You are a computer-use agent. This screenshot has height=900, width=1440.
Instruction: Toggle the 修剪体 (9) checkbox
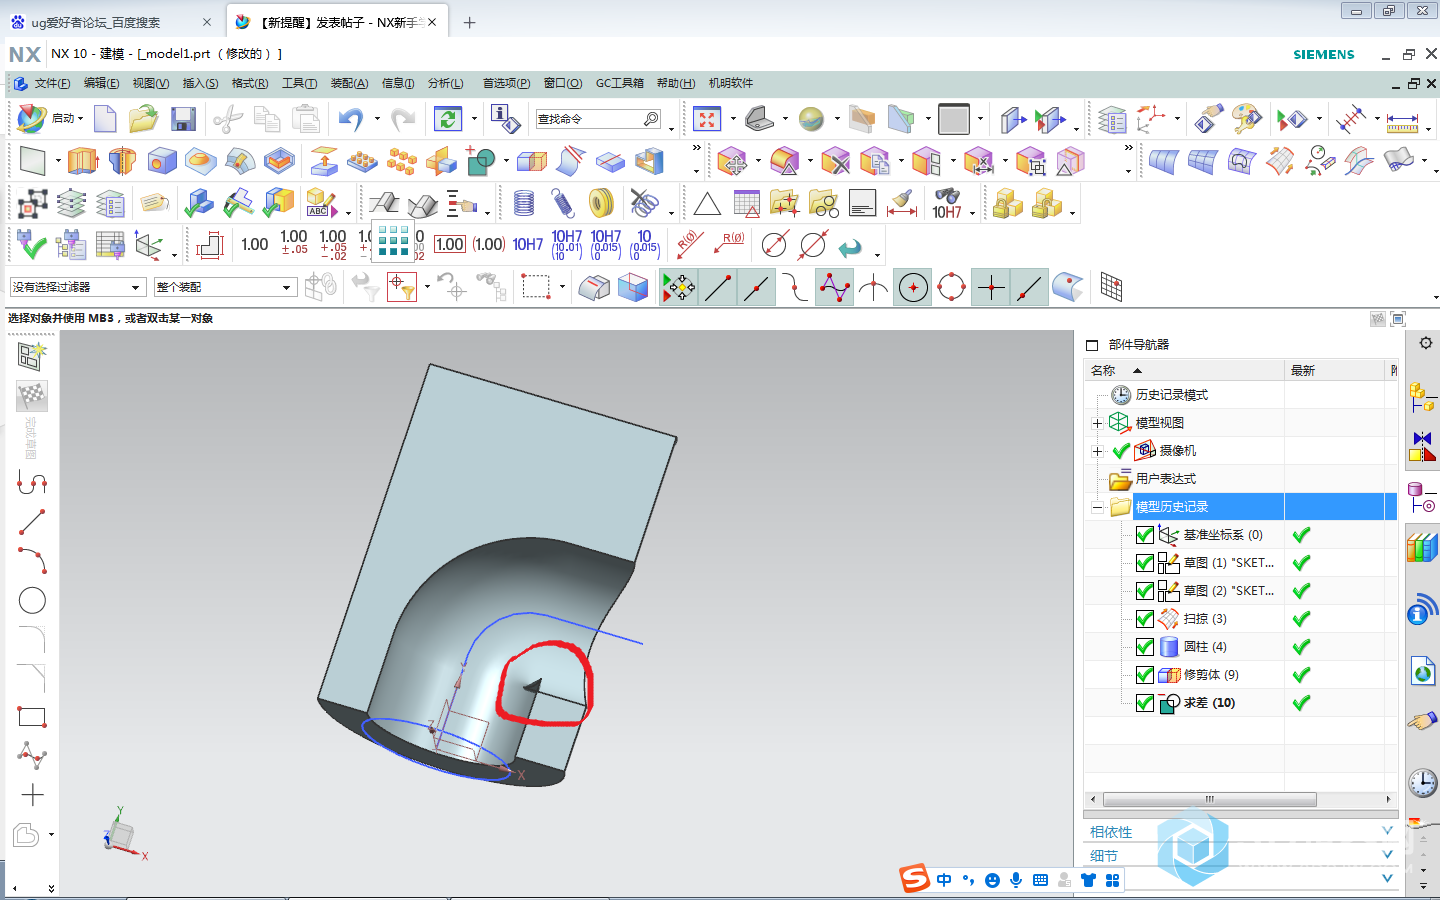pos(1145,675)
